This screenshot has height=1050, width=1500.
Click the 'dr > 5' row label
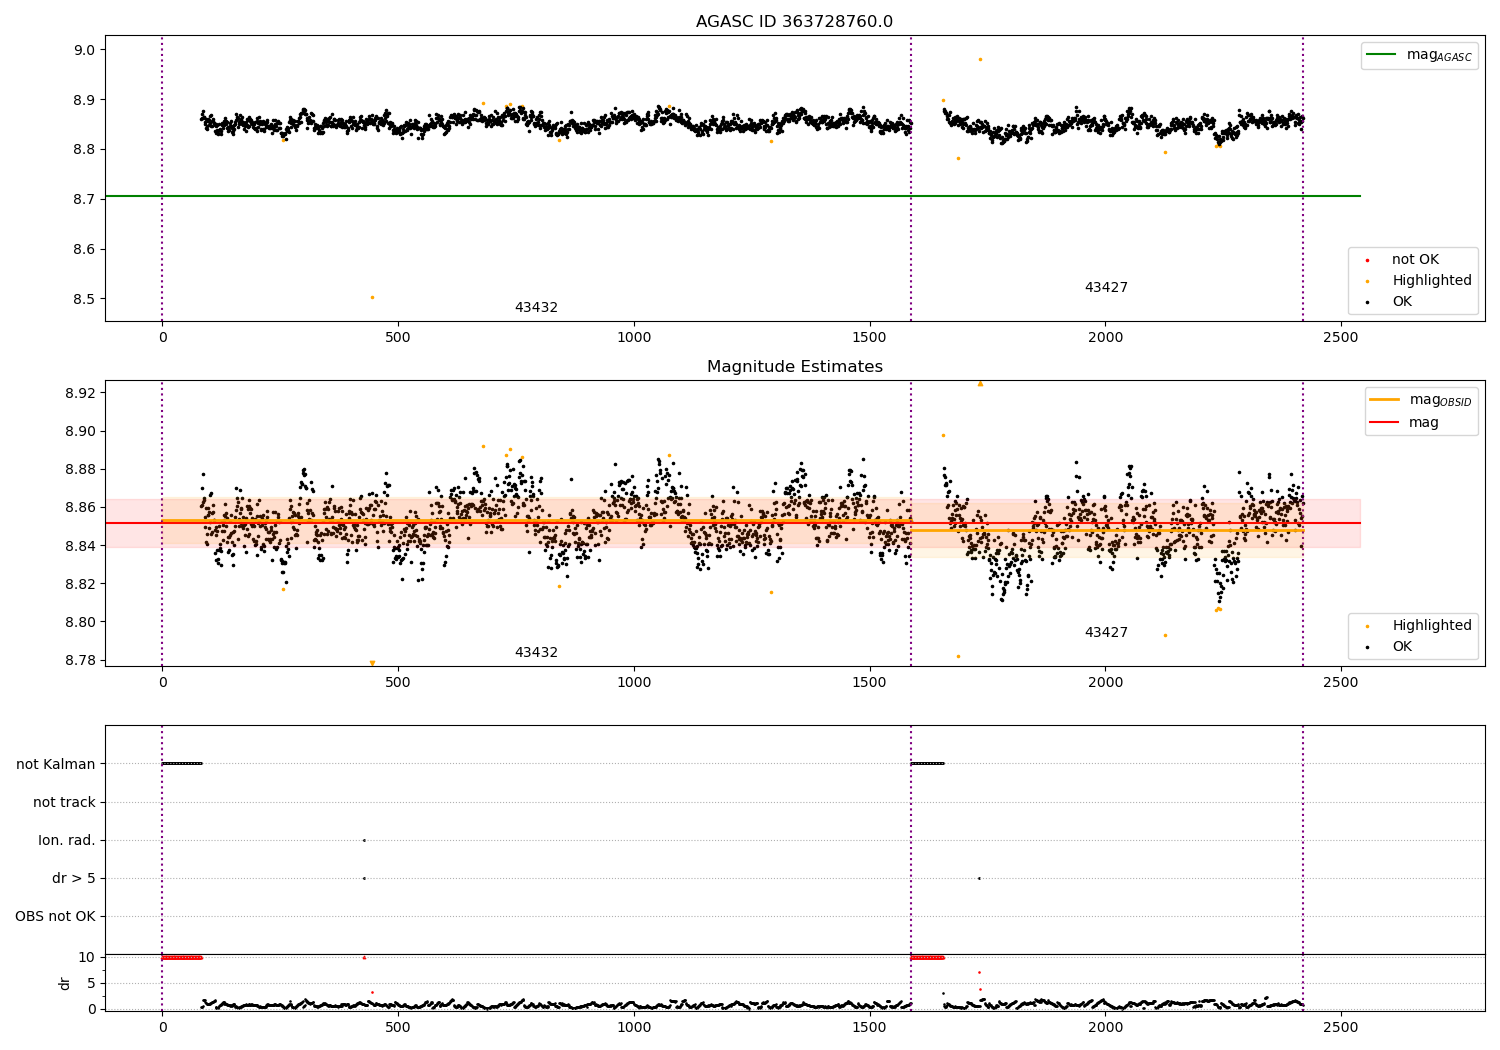[x=74, y=878]
